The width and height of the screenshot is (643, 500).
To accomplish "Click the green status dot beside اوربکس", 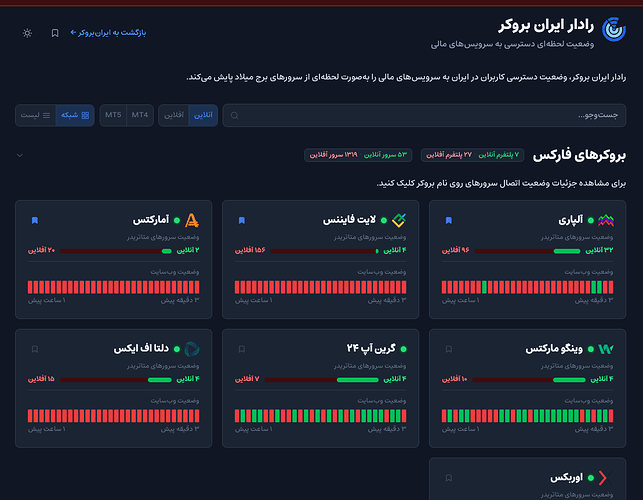I will (x=591, y=478).
